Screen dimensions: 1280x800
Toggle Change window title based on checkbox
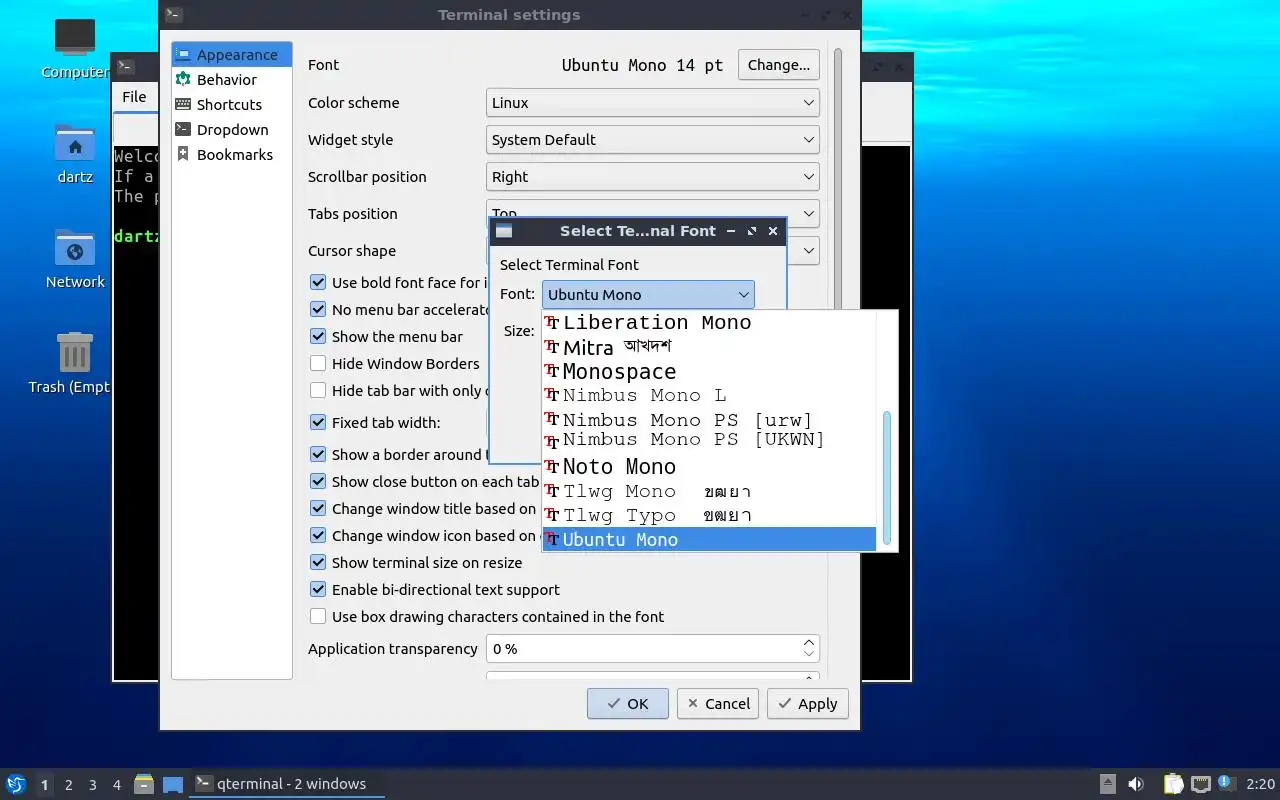318,509
